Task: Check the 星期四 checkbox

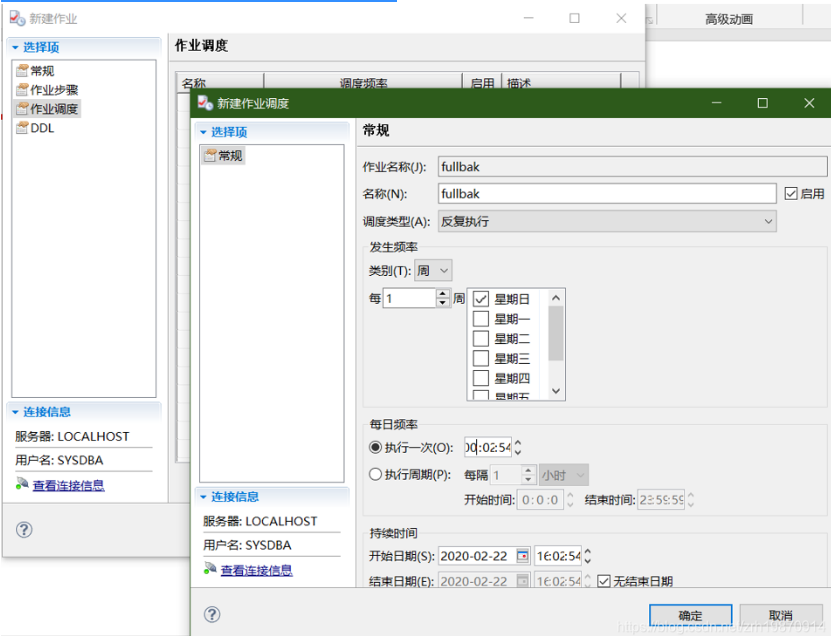Action: [481, 378]
